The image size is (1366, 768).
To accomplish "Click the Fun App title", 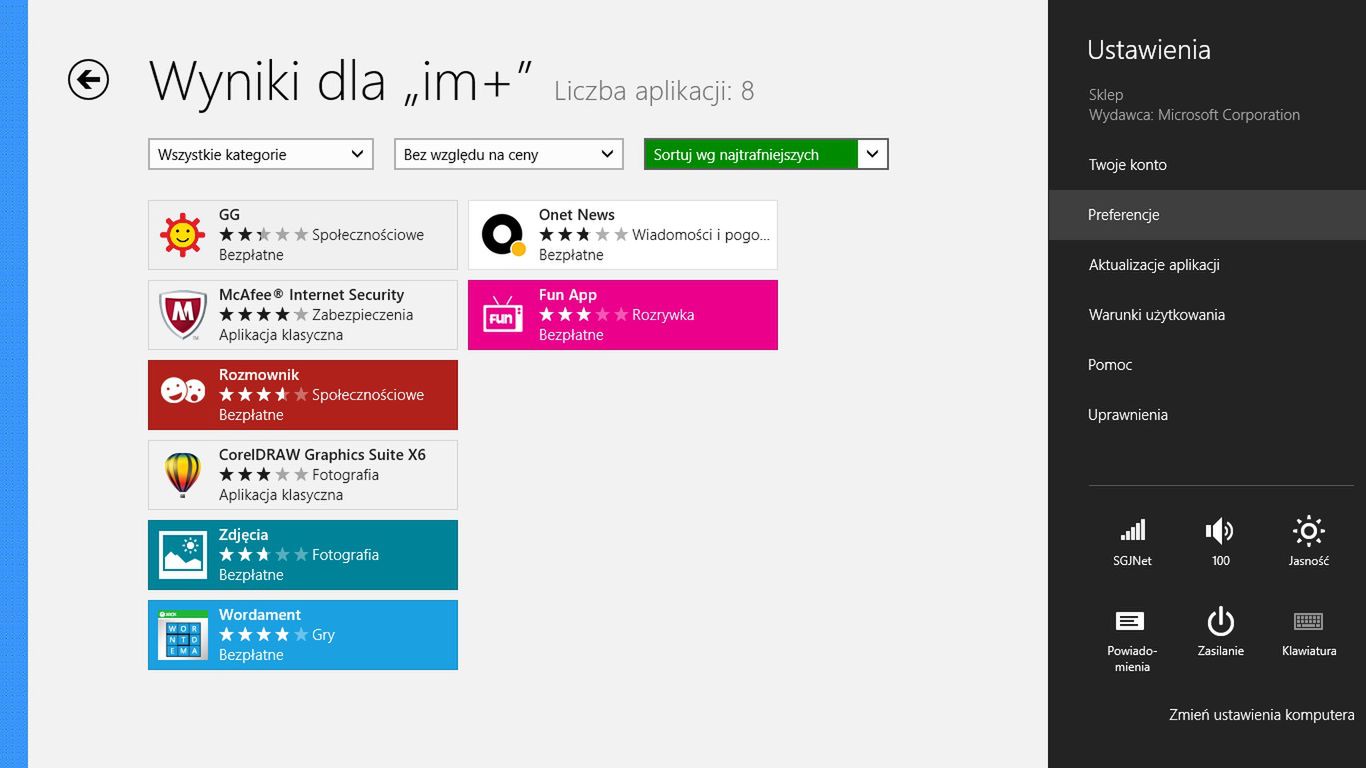I will (x=567, y=295).
